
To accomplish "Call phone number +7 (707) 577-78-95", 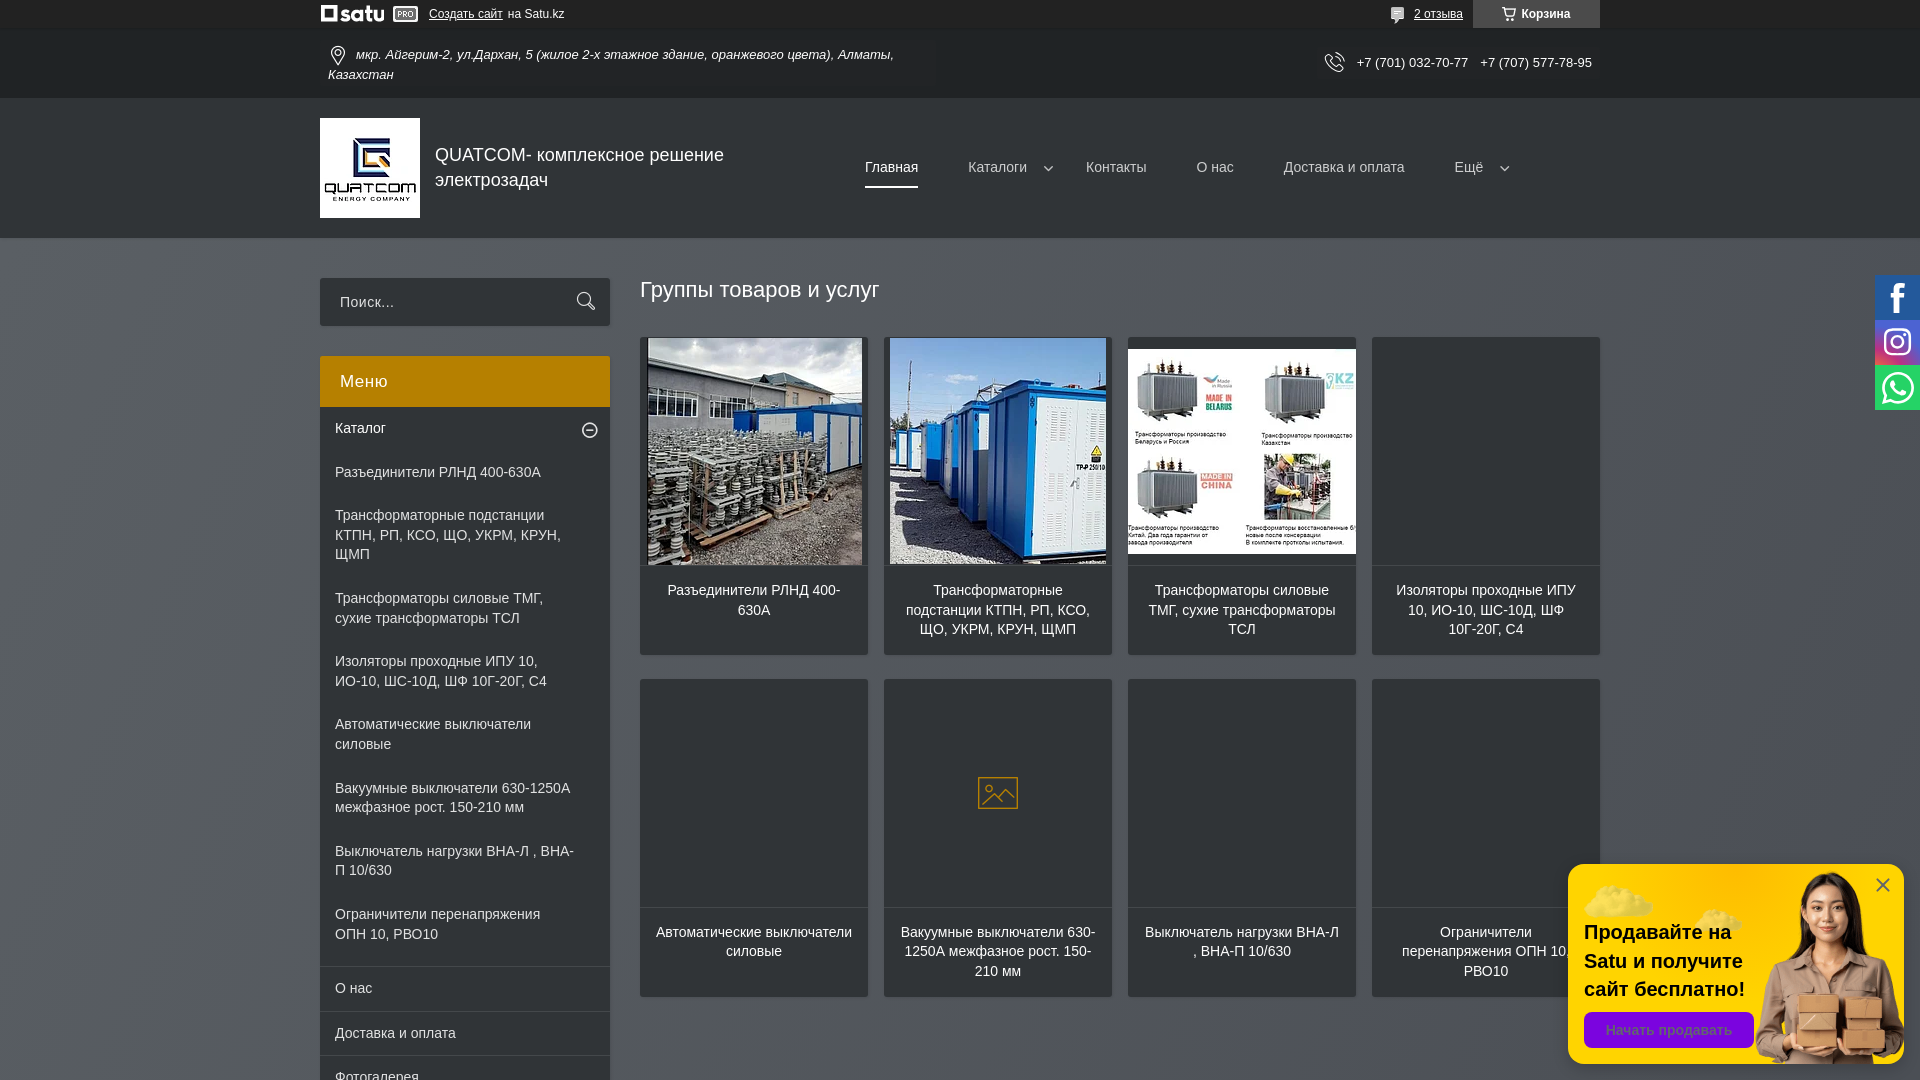I will [1535, 62].
